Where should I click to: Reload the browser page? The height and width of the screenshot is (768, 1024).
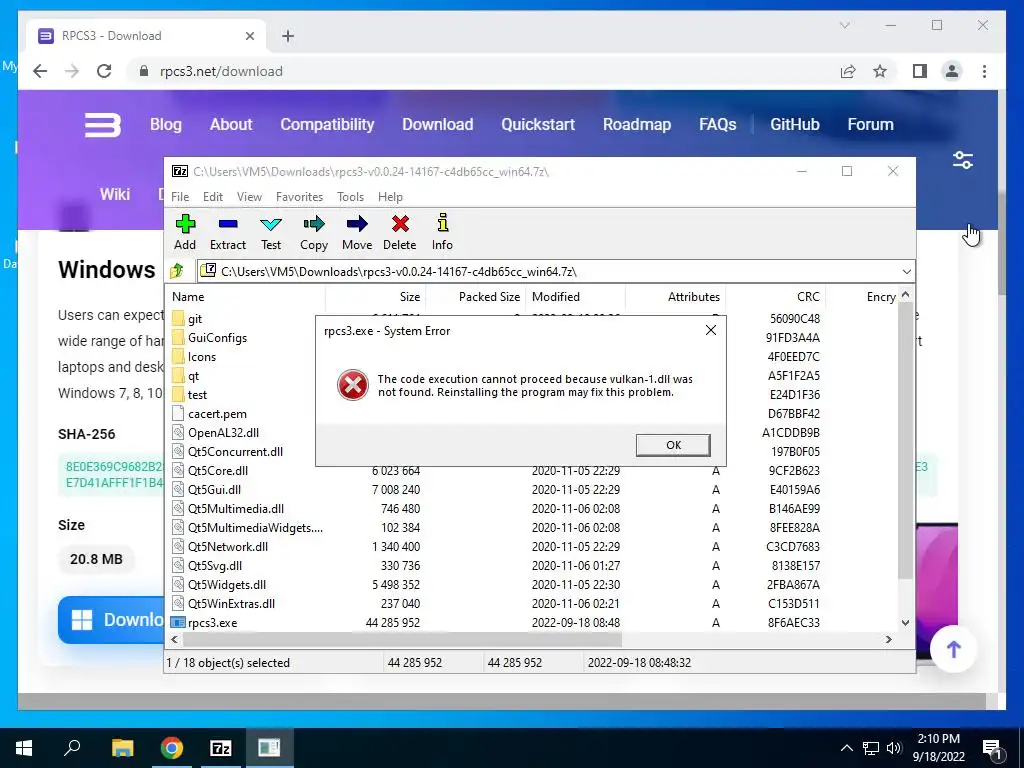pyautogui.click(x=104, y=71)
